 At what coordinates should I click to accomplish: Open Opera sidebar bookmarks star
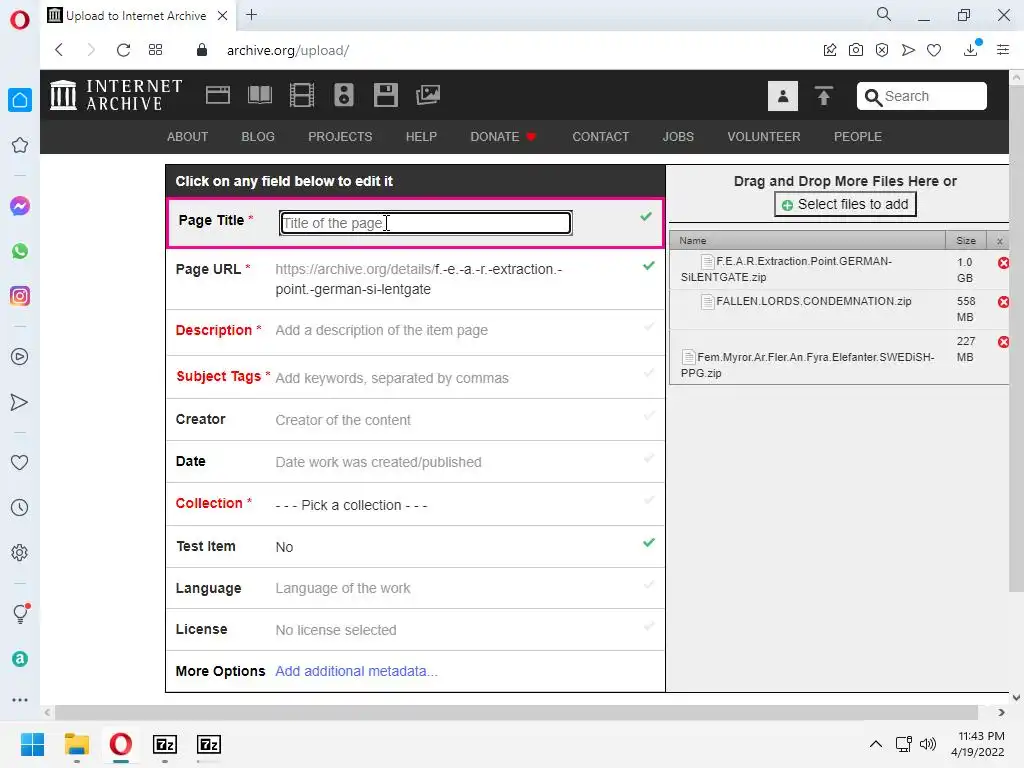coord(20,145)
